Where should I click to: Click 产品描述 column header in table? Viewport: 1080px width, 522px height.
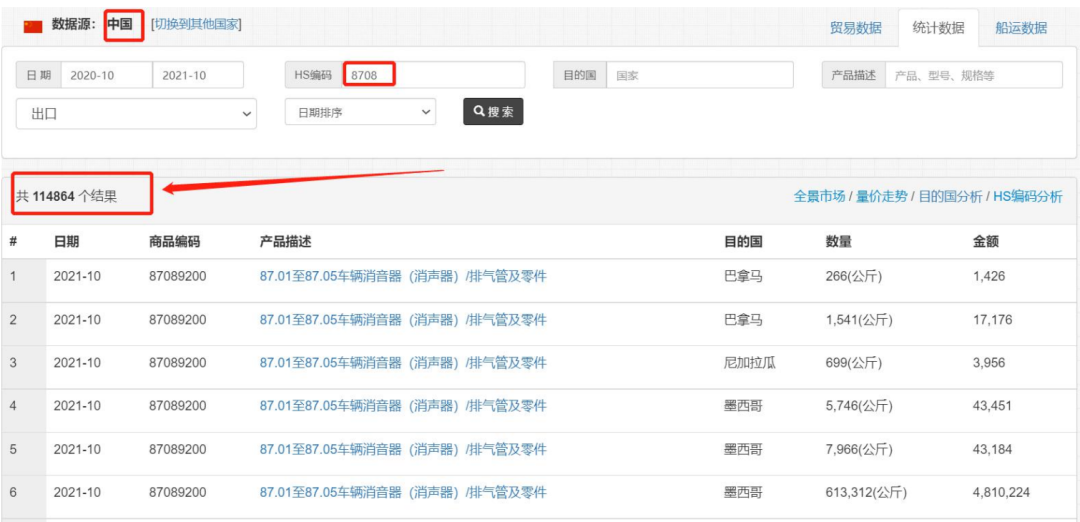285,242
